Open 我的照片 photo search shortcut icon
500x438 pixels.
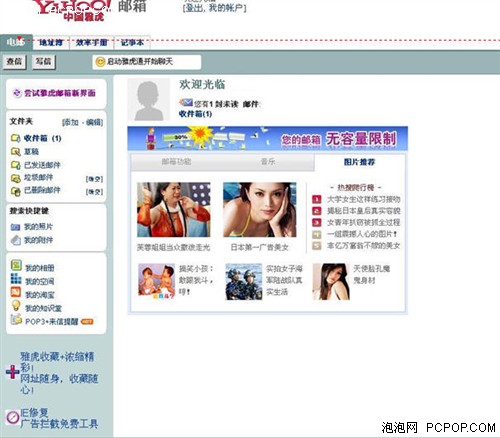point(16,227)
